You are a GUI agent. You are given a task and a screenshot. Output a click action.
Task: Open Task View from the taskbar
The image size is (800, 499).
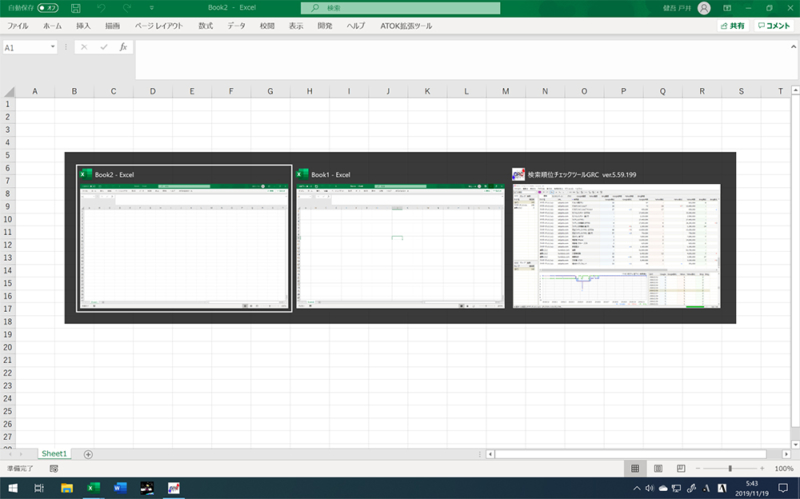tap(39, 488)
